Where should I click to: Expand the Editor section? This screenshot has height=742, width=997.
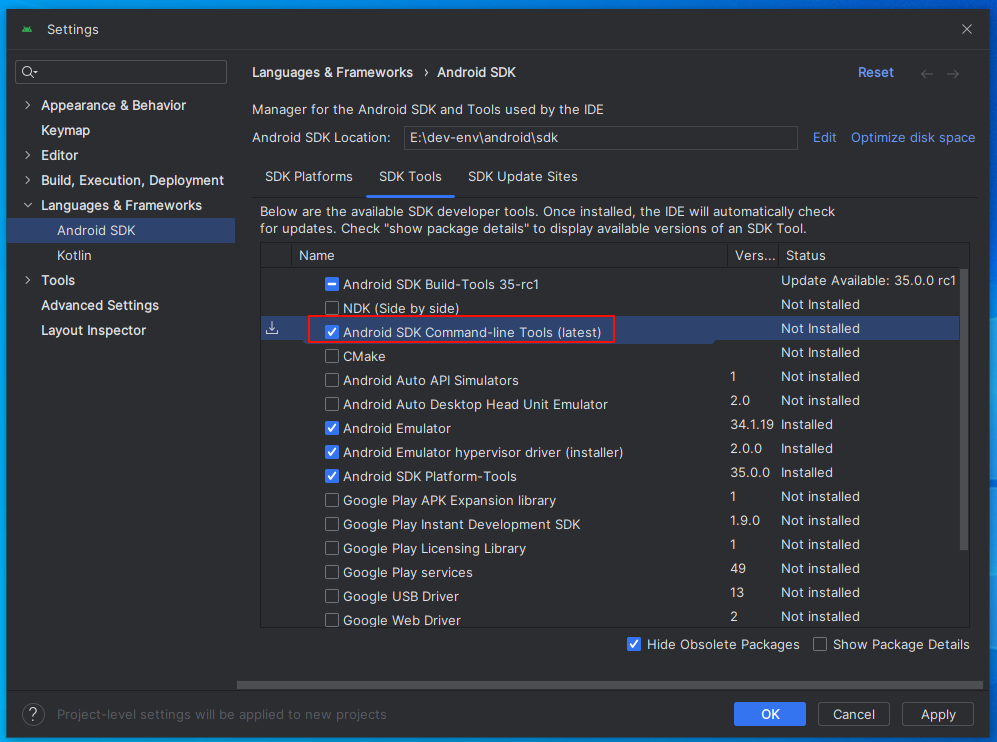tap(27, 155)
